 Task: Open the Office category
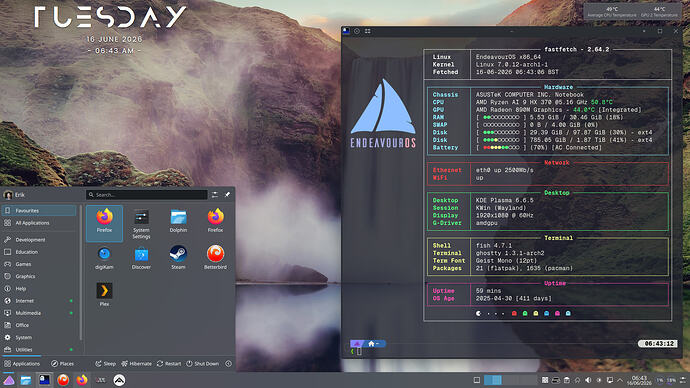[x=39, y=325]
